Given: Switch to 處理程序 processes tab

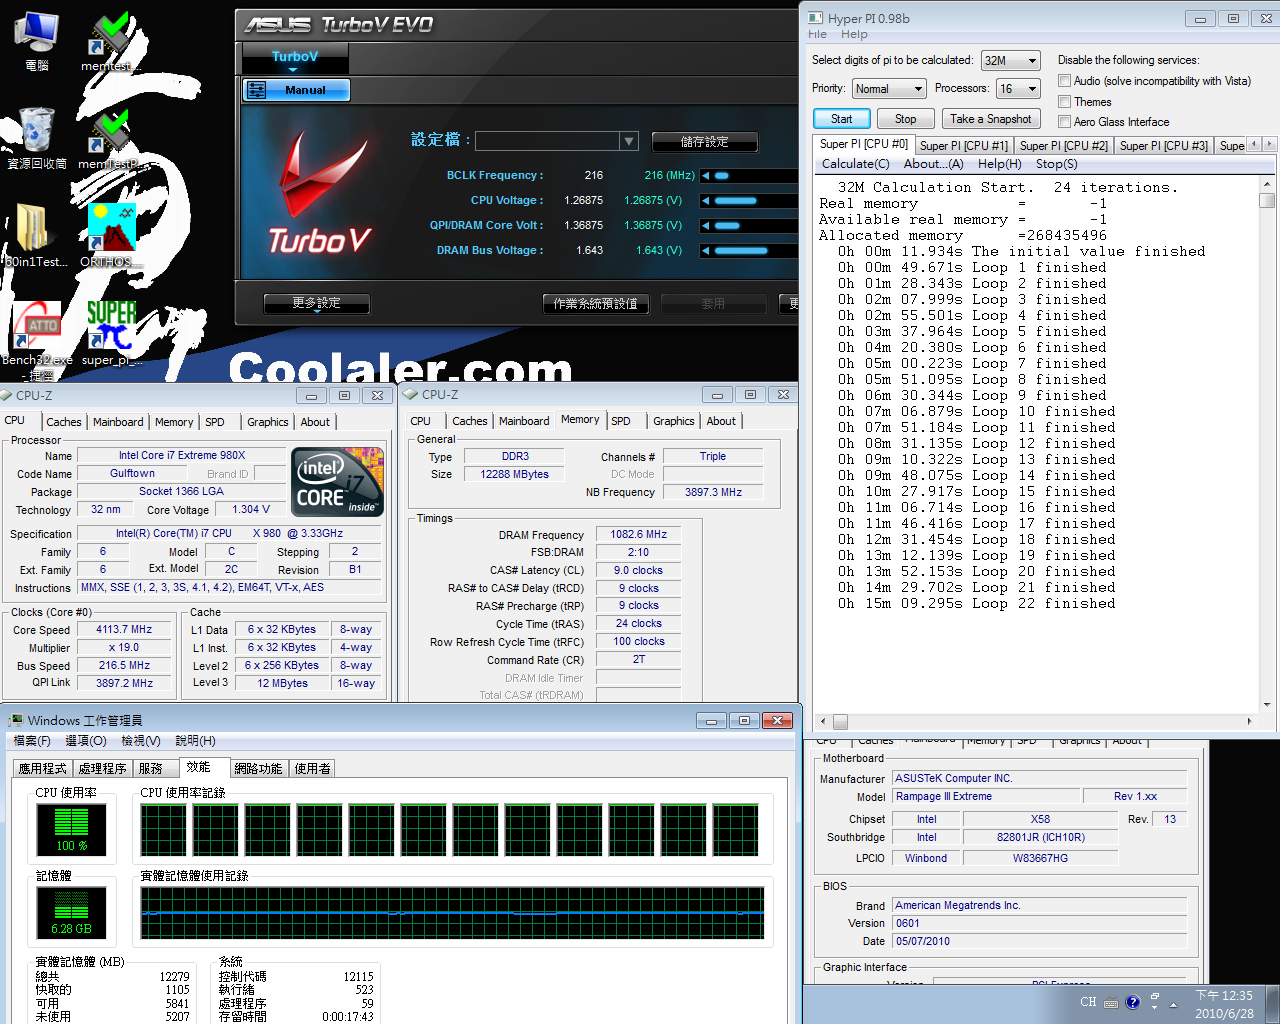Looking at the screenshot, I should tap(102, 768).
